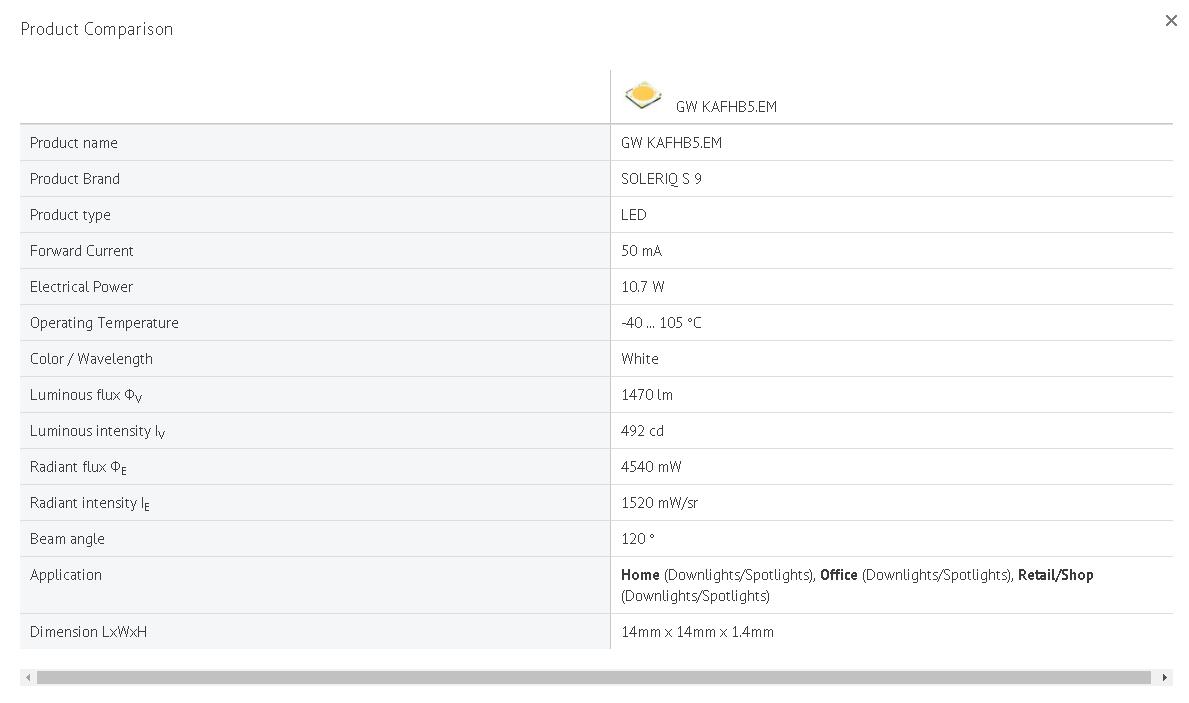Image resolution: width=1189 pixels, height=703 pixels.
Task: Click the horizontal scrollbar thumb
Action: tap(594, 677)
